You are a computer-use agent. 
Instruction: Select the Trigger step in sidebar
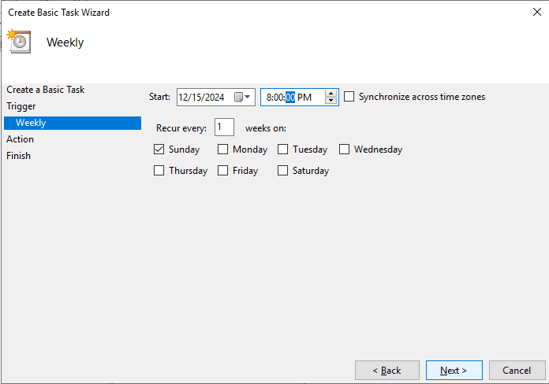coord(21,106)
